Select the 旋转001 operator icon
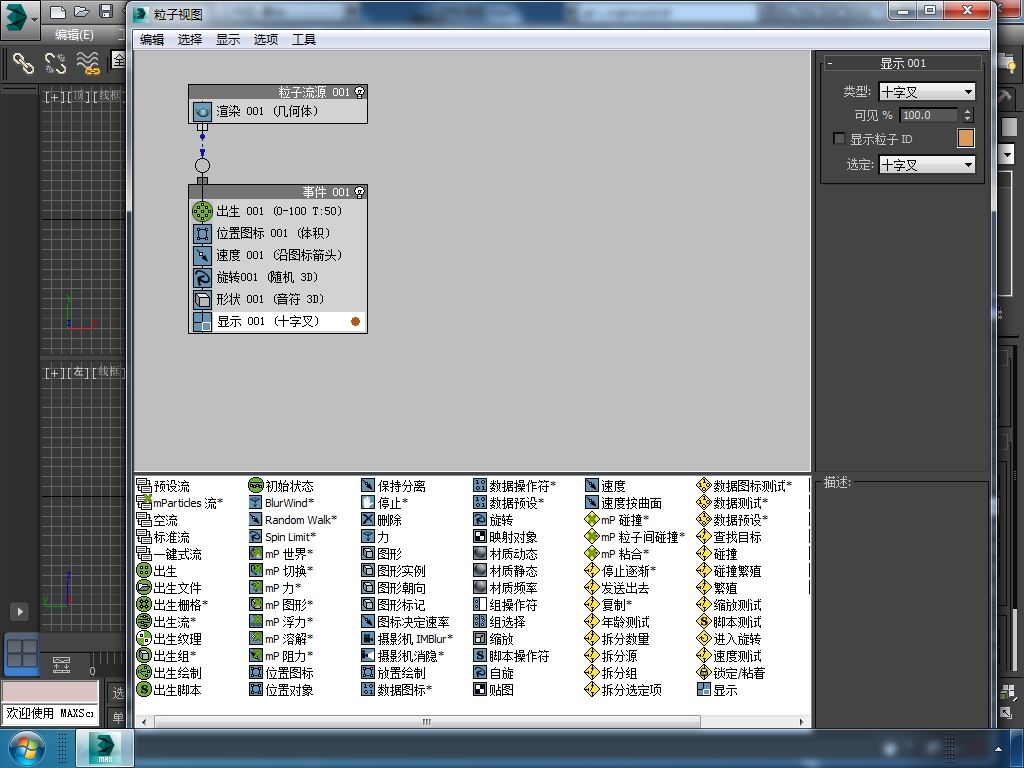 (202, 278)
